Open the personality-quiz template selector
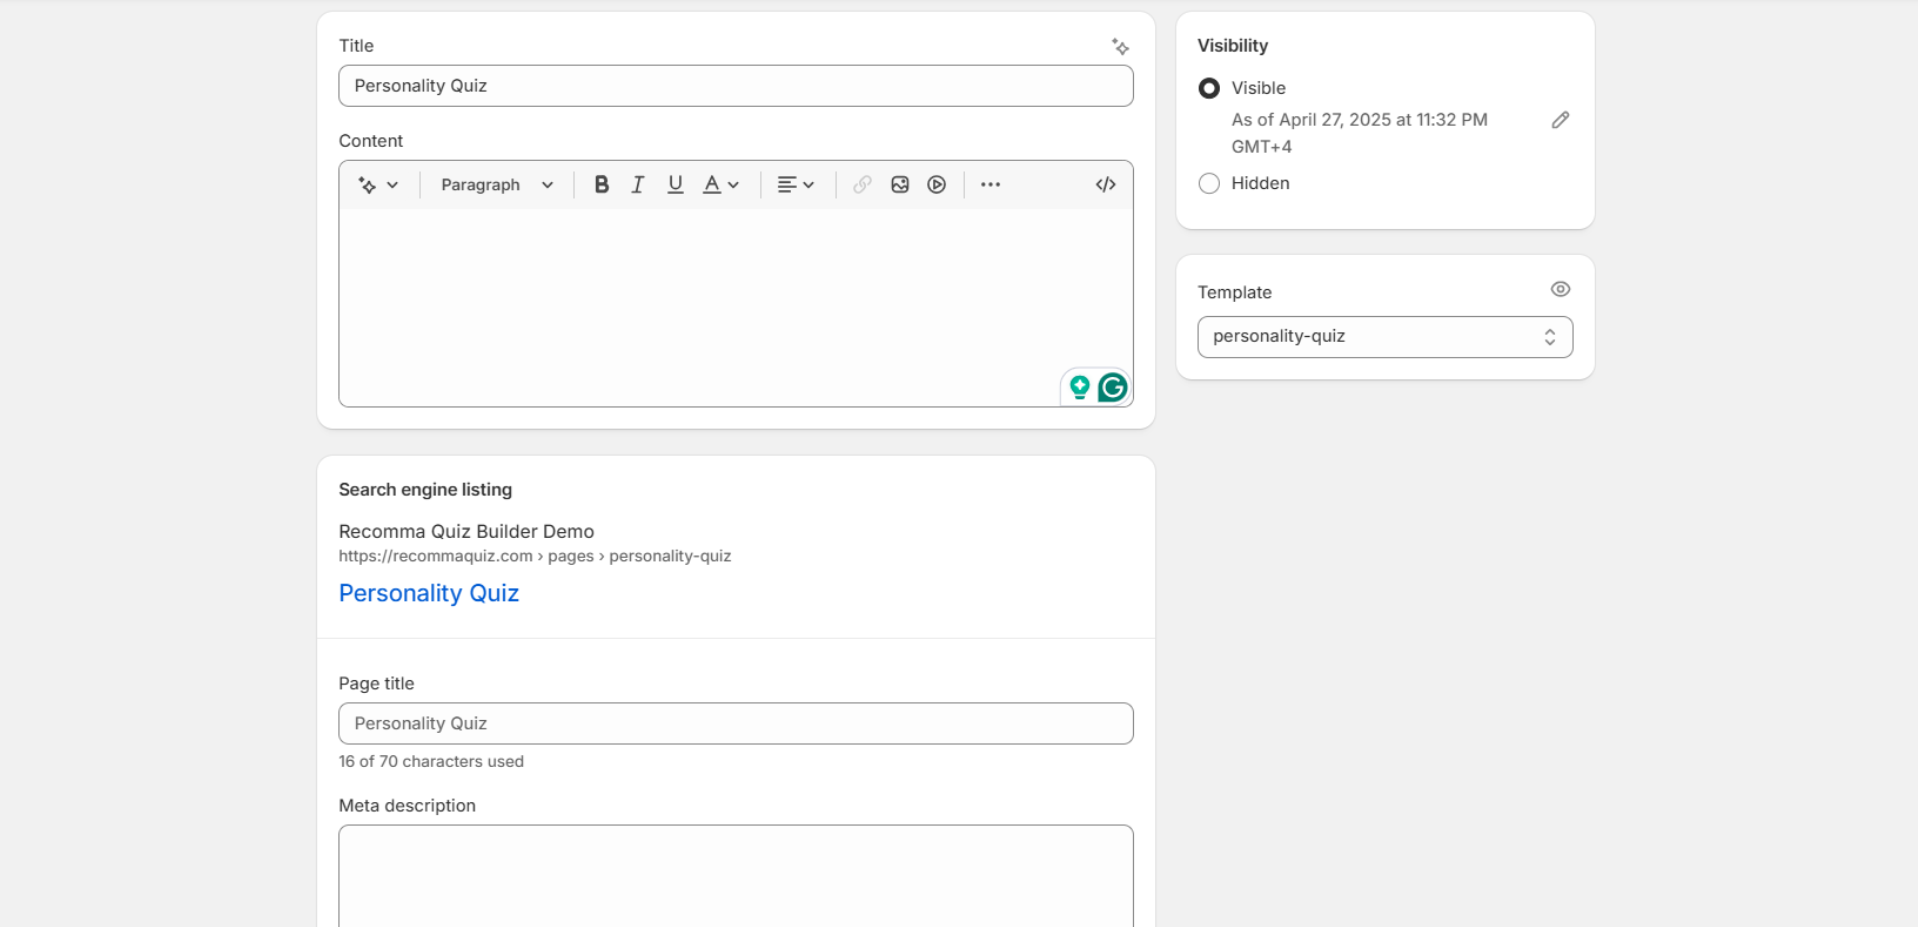Image resolution: width=1918 pixels, height=927 pixels. point(1384,337)
